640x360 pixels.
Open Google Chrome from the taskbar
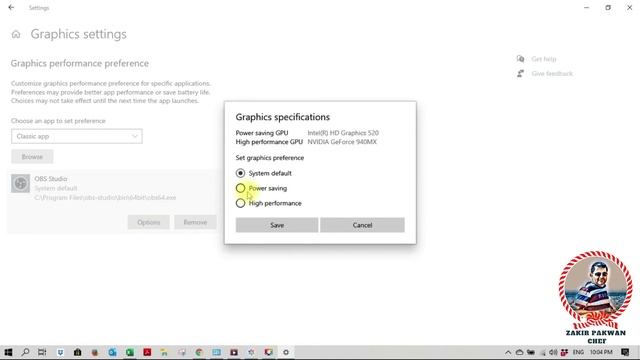click(199, 352)
